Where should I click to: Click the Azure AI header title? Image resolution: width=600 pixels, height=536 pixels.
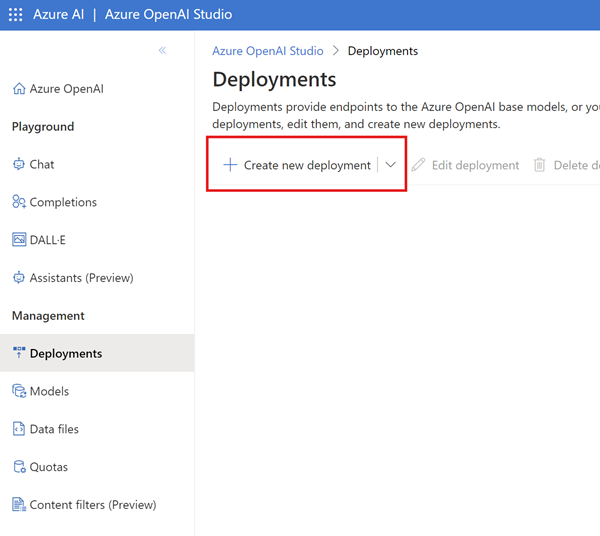point(59,14)
